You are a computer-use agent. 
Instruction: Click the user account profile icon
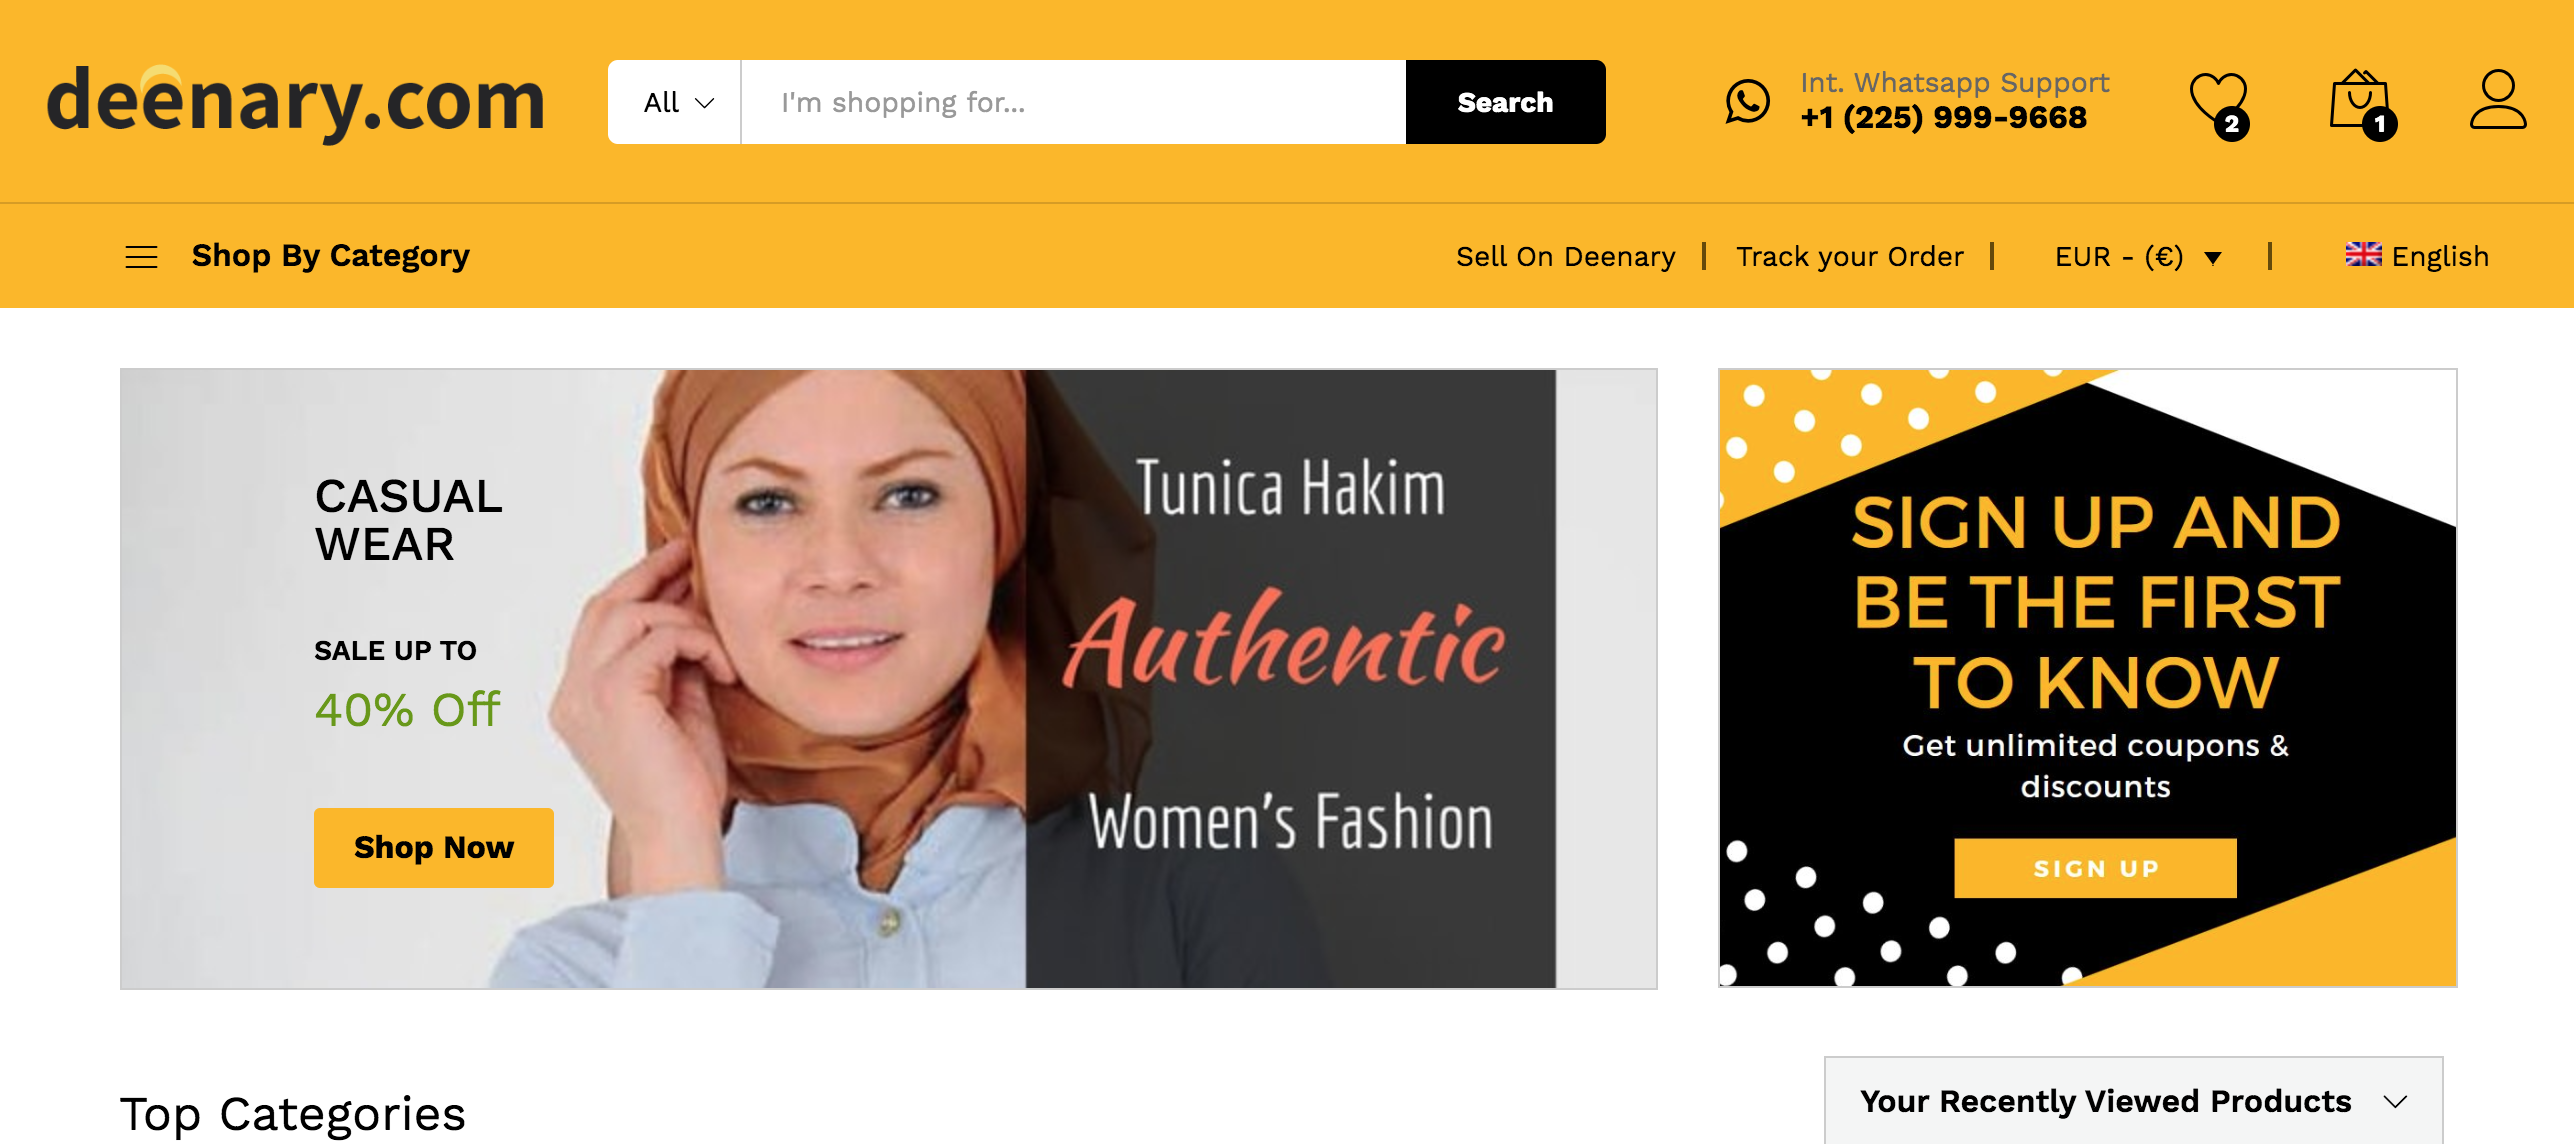(x=2497, y=100)
